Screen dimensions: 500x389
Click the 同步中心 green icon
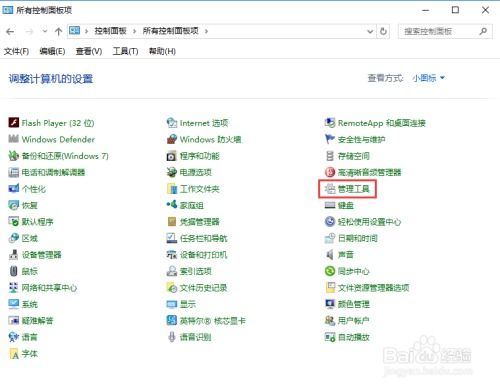point(330,271)
